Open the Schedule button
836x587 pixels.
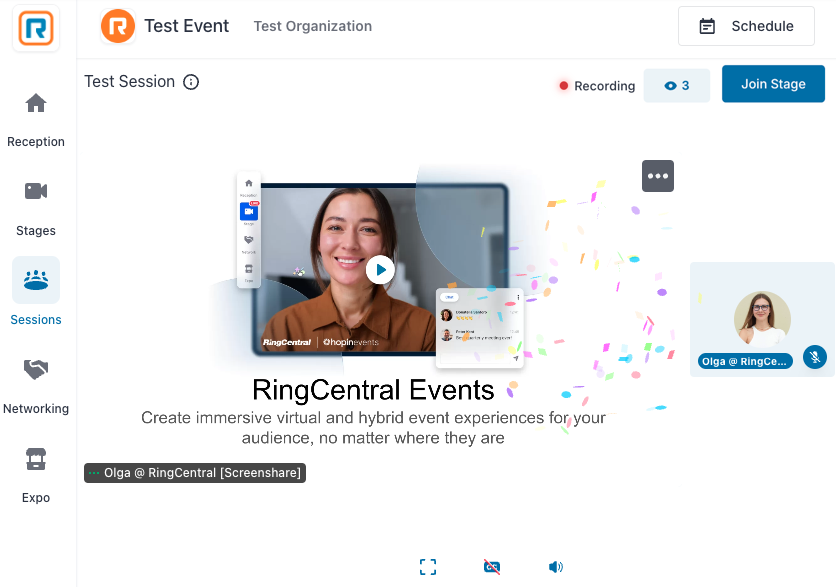746,26
